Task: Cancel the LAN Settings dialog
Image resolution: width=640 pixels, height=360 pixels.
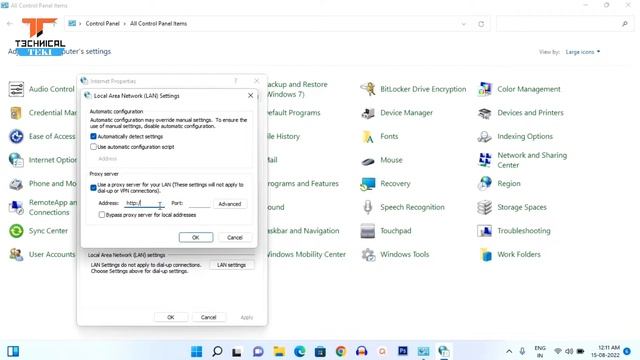Action: pyautogui.click(x=235, y=237)
